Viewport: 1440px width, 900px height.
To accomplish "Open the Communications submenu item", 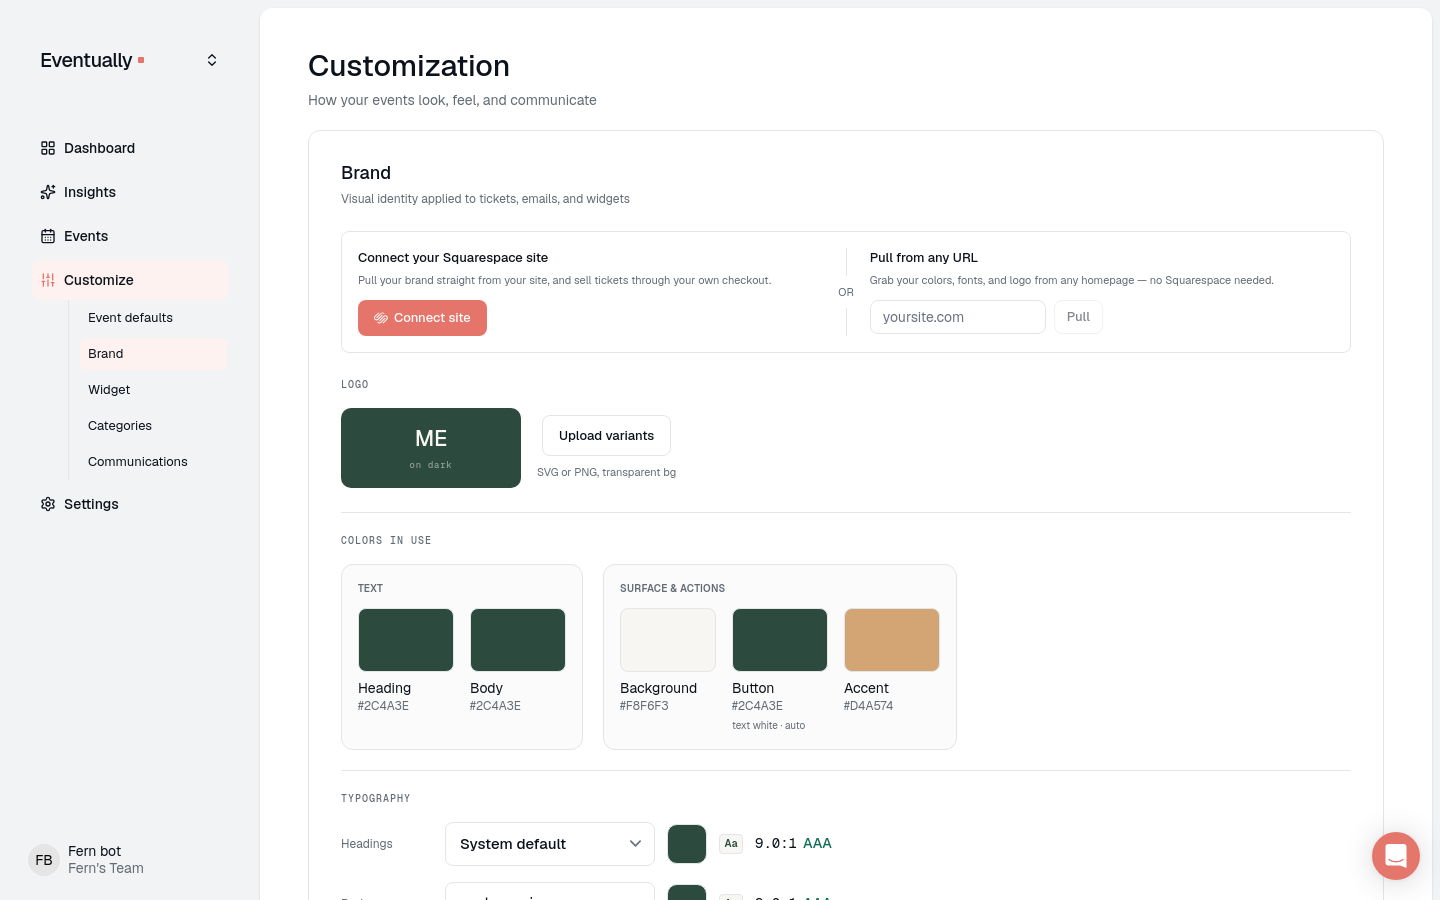I will (x=153, y=462).
